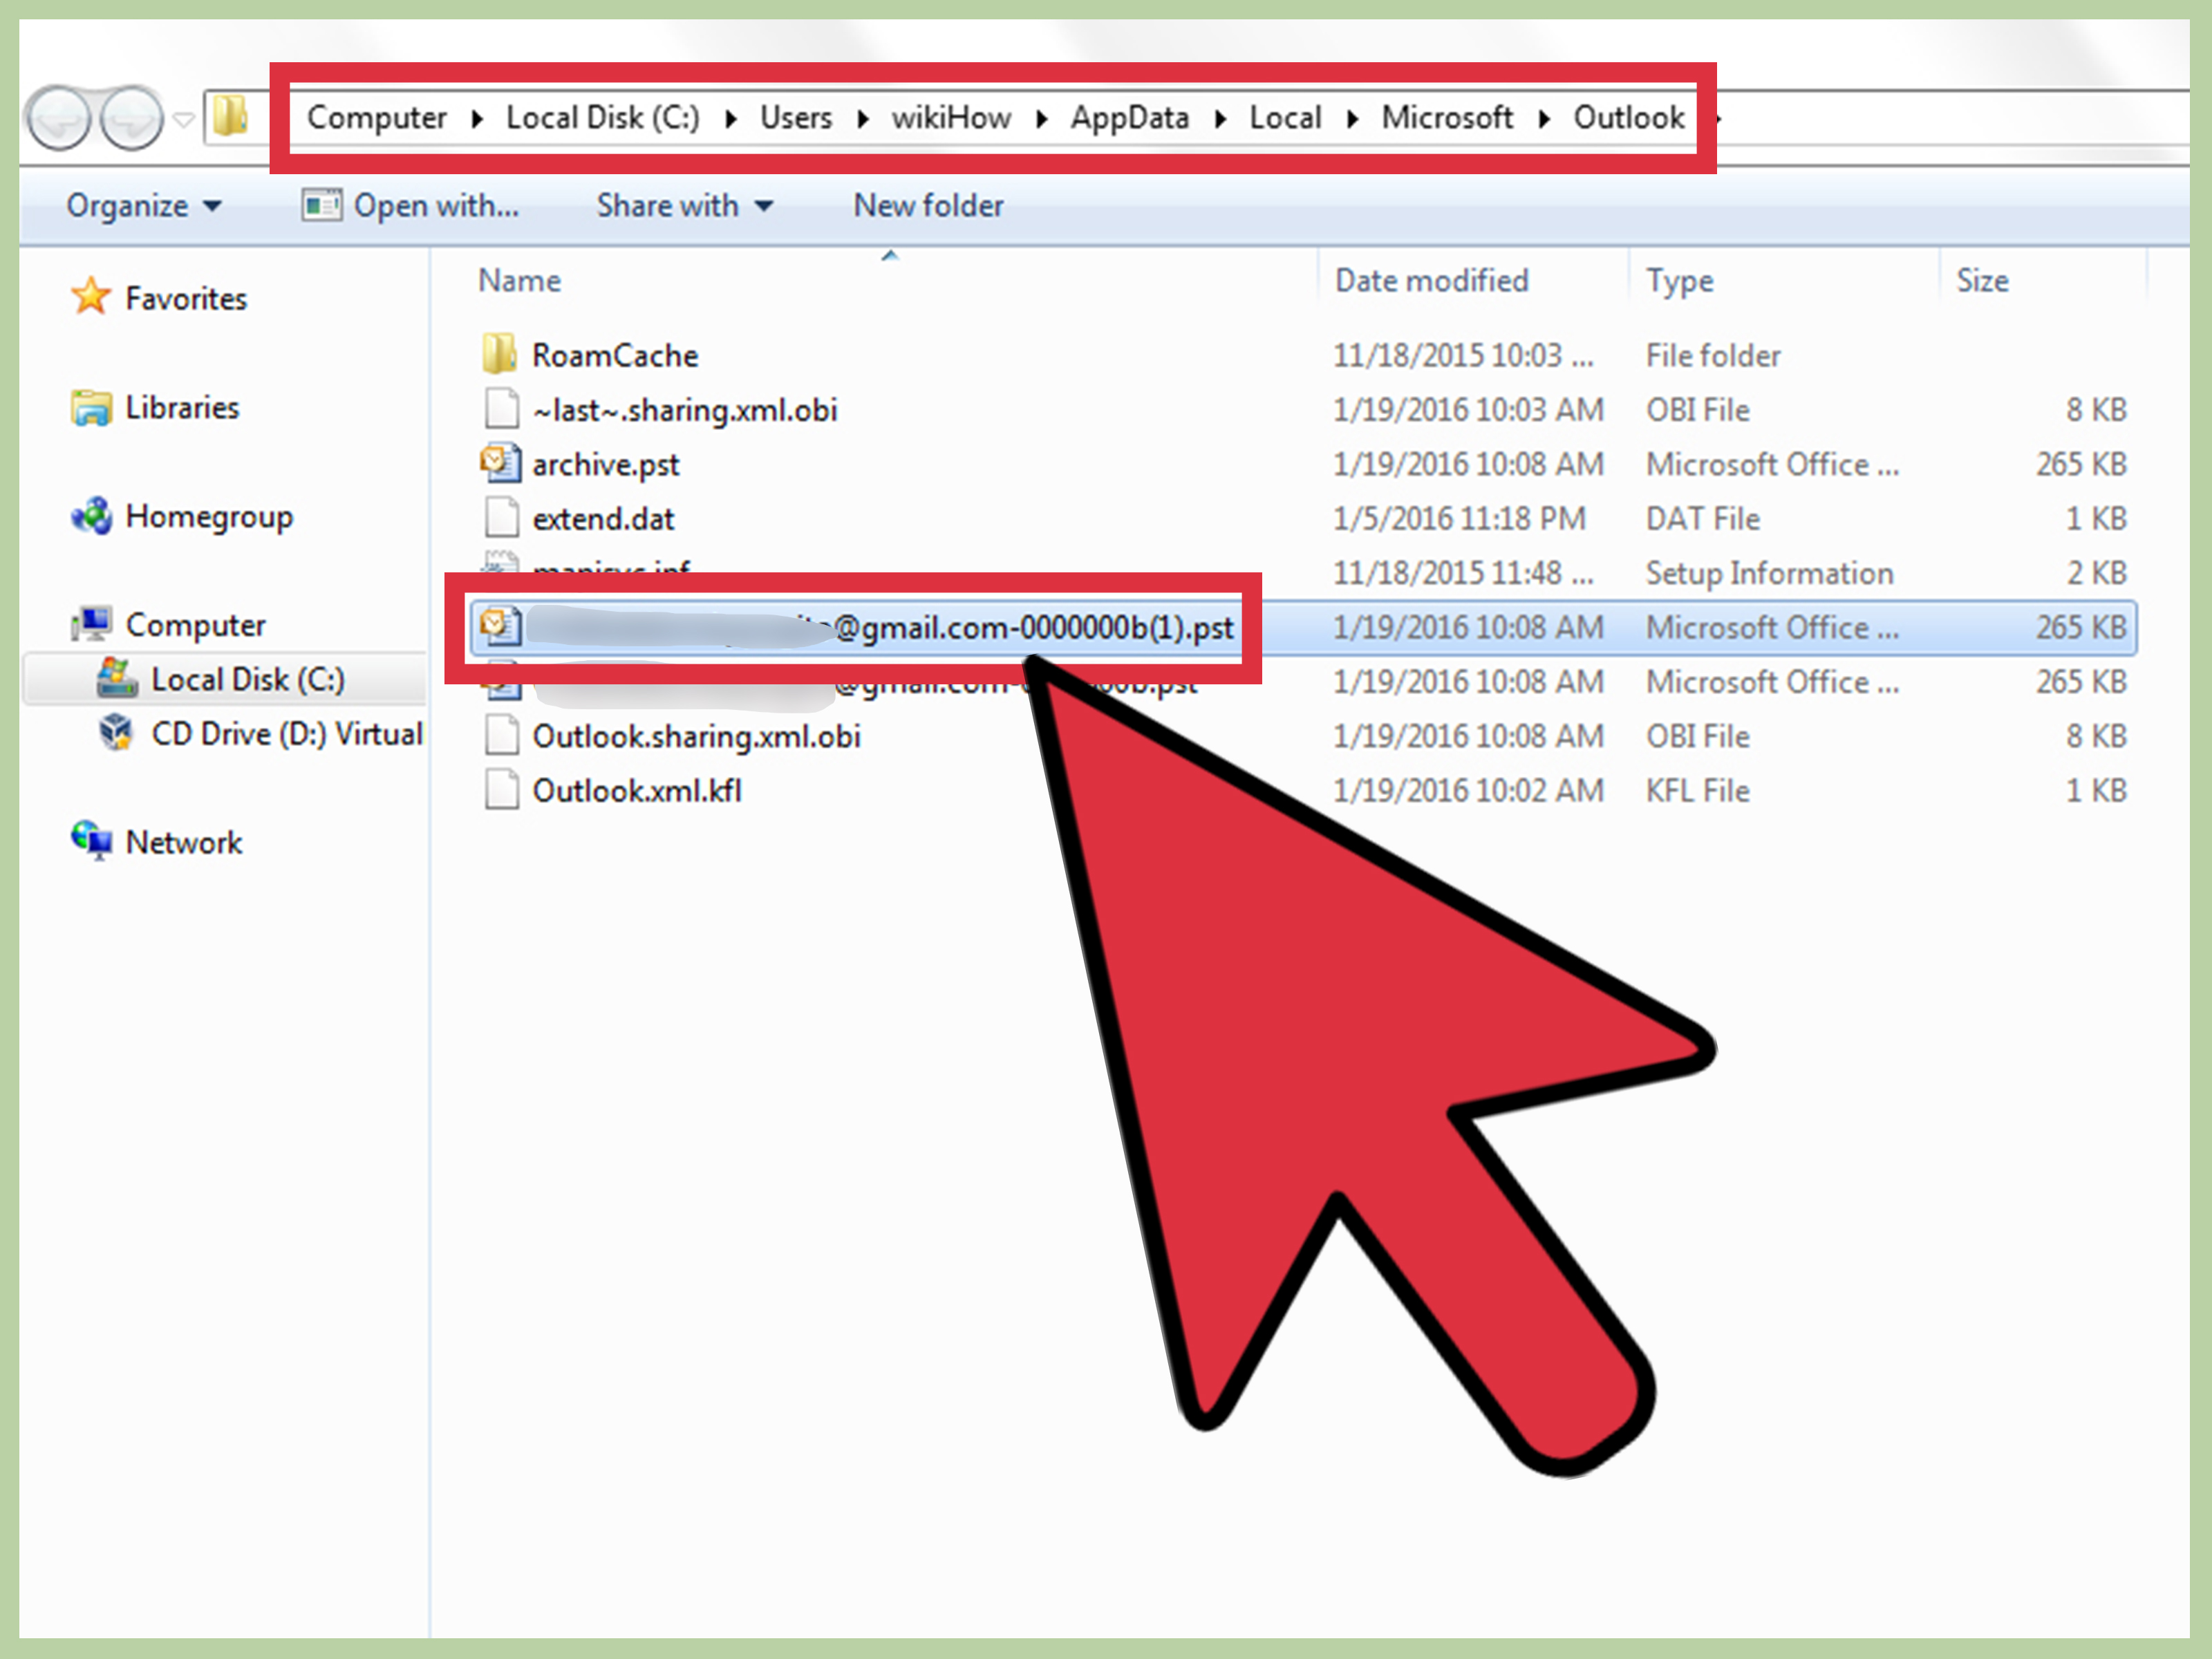Click the extend.dat file icon

point(501,518)
